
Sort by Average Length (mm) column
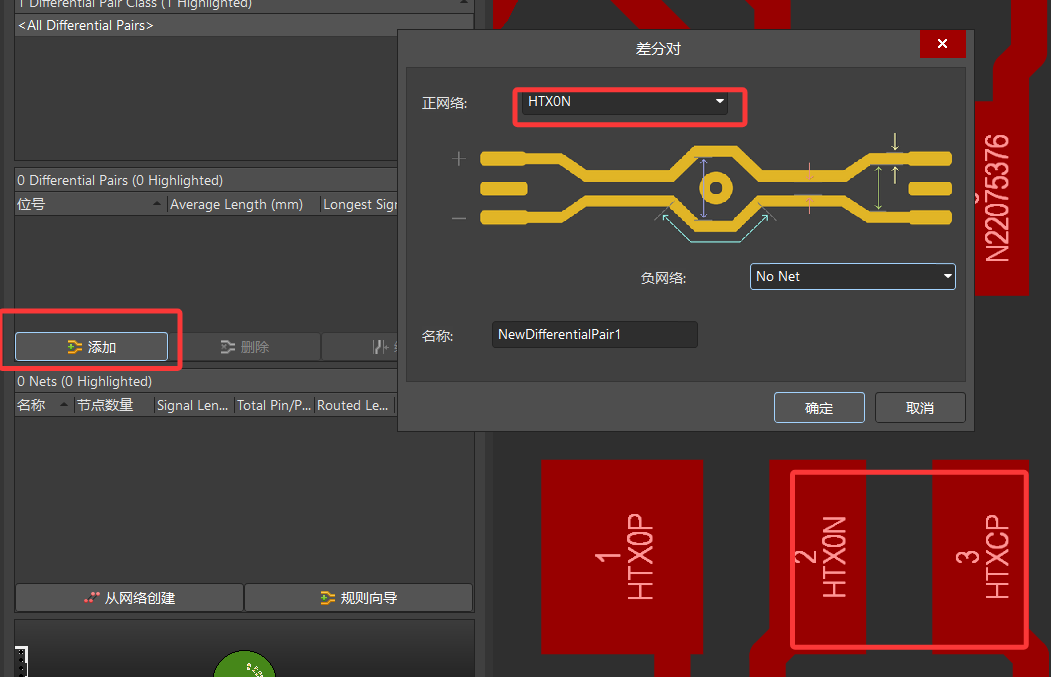coord(243,204)
